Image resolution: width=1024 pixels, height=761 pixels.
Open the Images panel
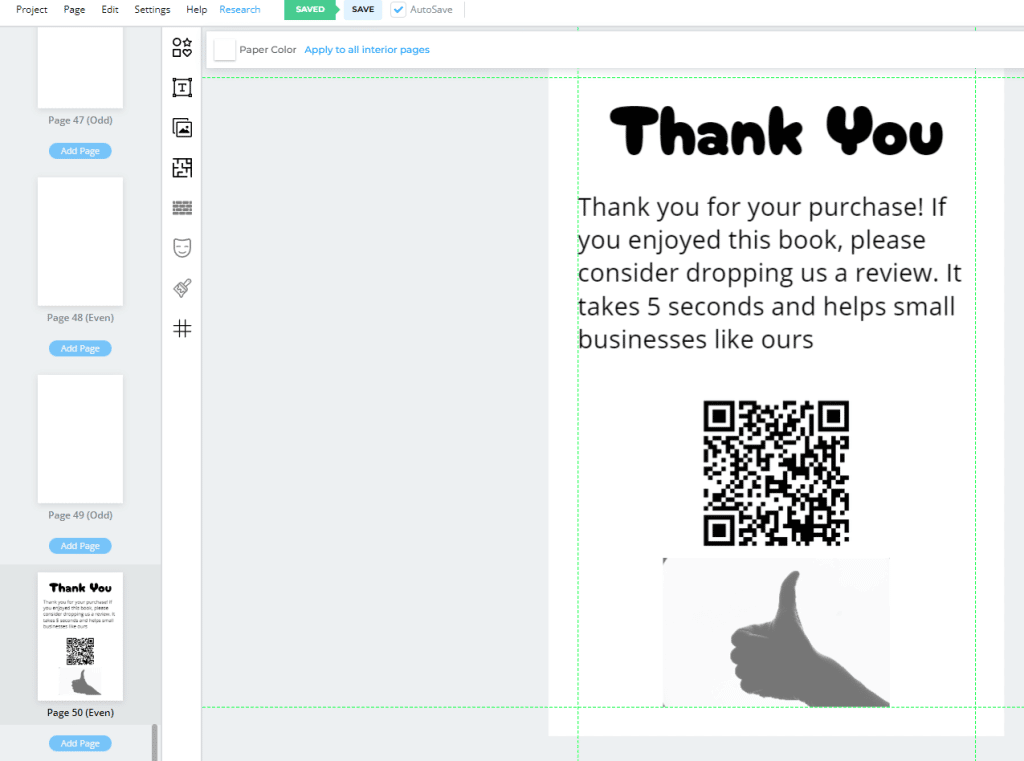point(181,127)
